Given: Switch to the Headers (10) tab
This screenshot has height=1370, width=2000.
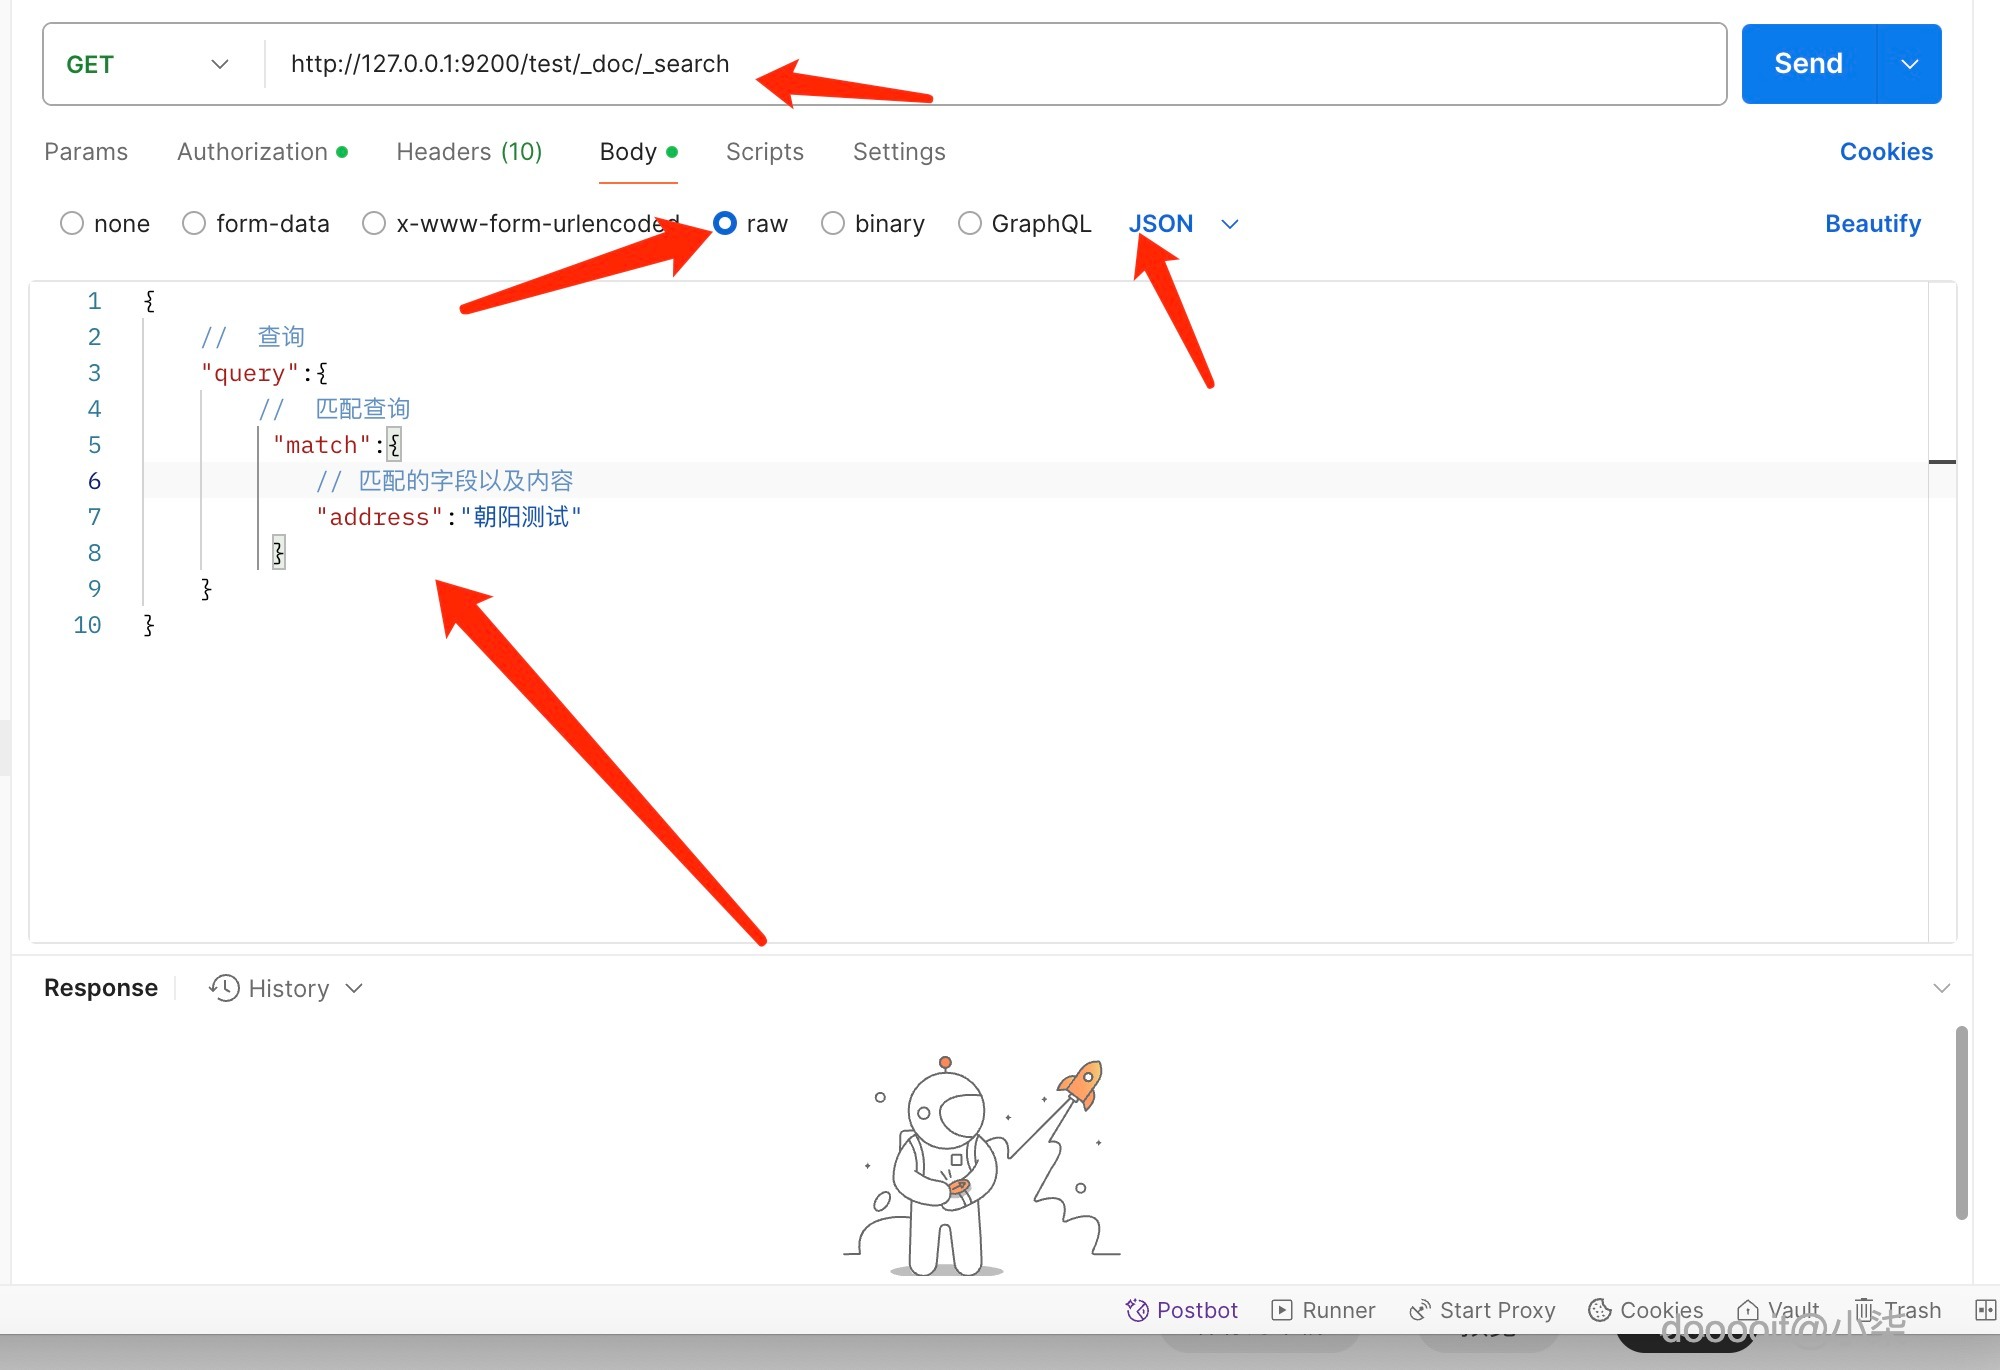Looking at the screenshot, I should click(x=469, y=152).
